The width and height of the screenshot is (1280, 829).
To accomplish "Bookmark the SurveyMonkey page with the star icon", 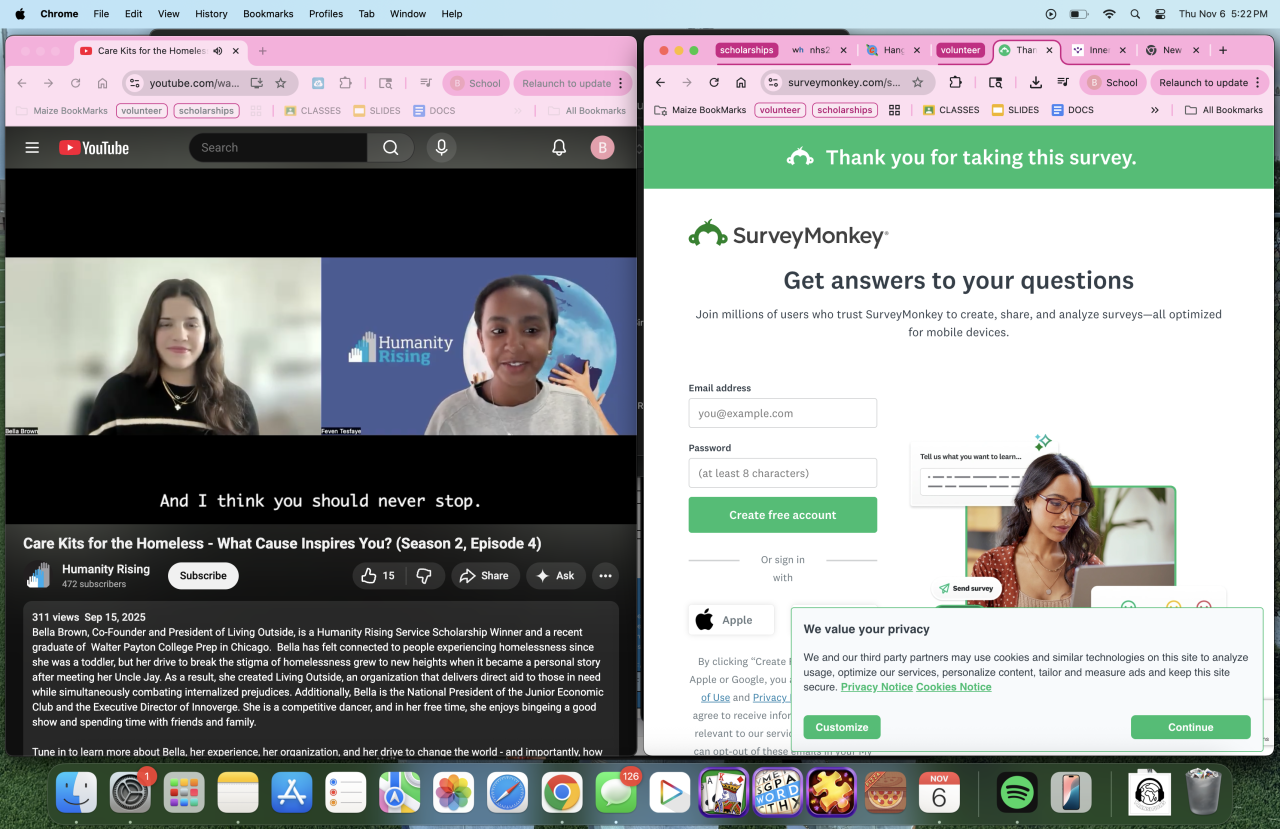I will point(917,83).
